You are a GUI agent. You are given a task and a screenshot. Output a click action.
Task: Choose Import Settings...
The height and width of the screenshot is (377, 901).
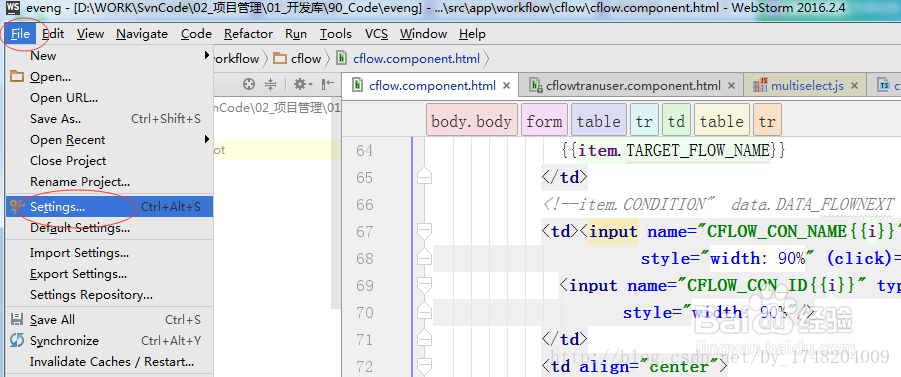(109, 253)
